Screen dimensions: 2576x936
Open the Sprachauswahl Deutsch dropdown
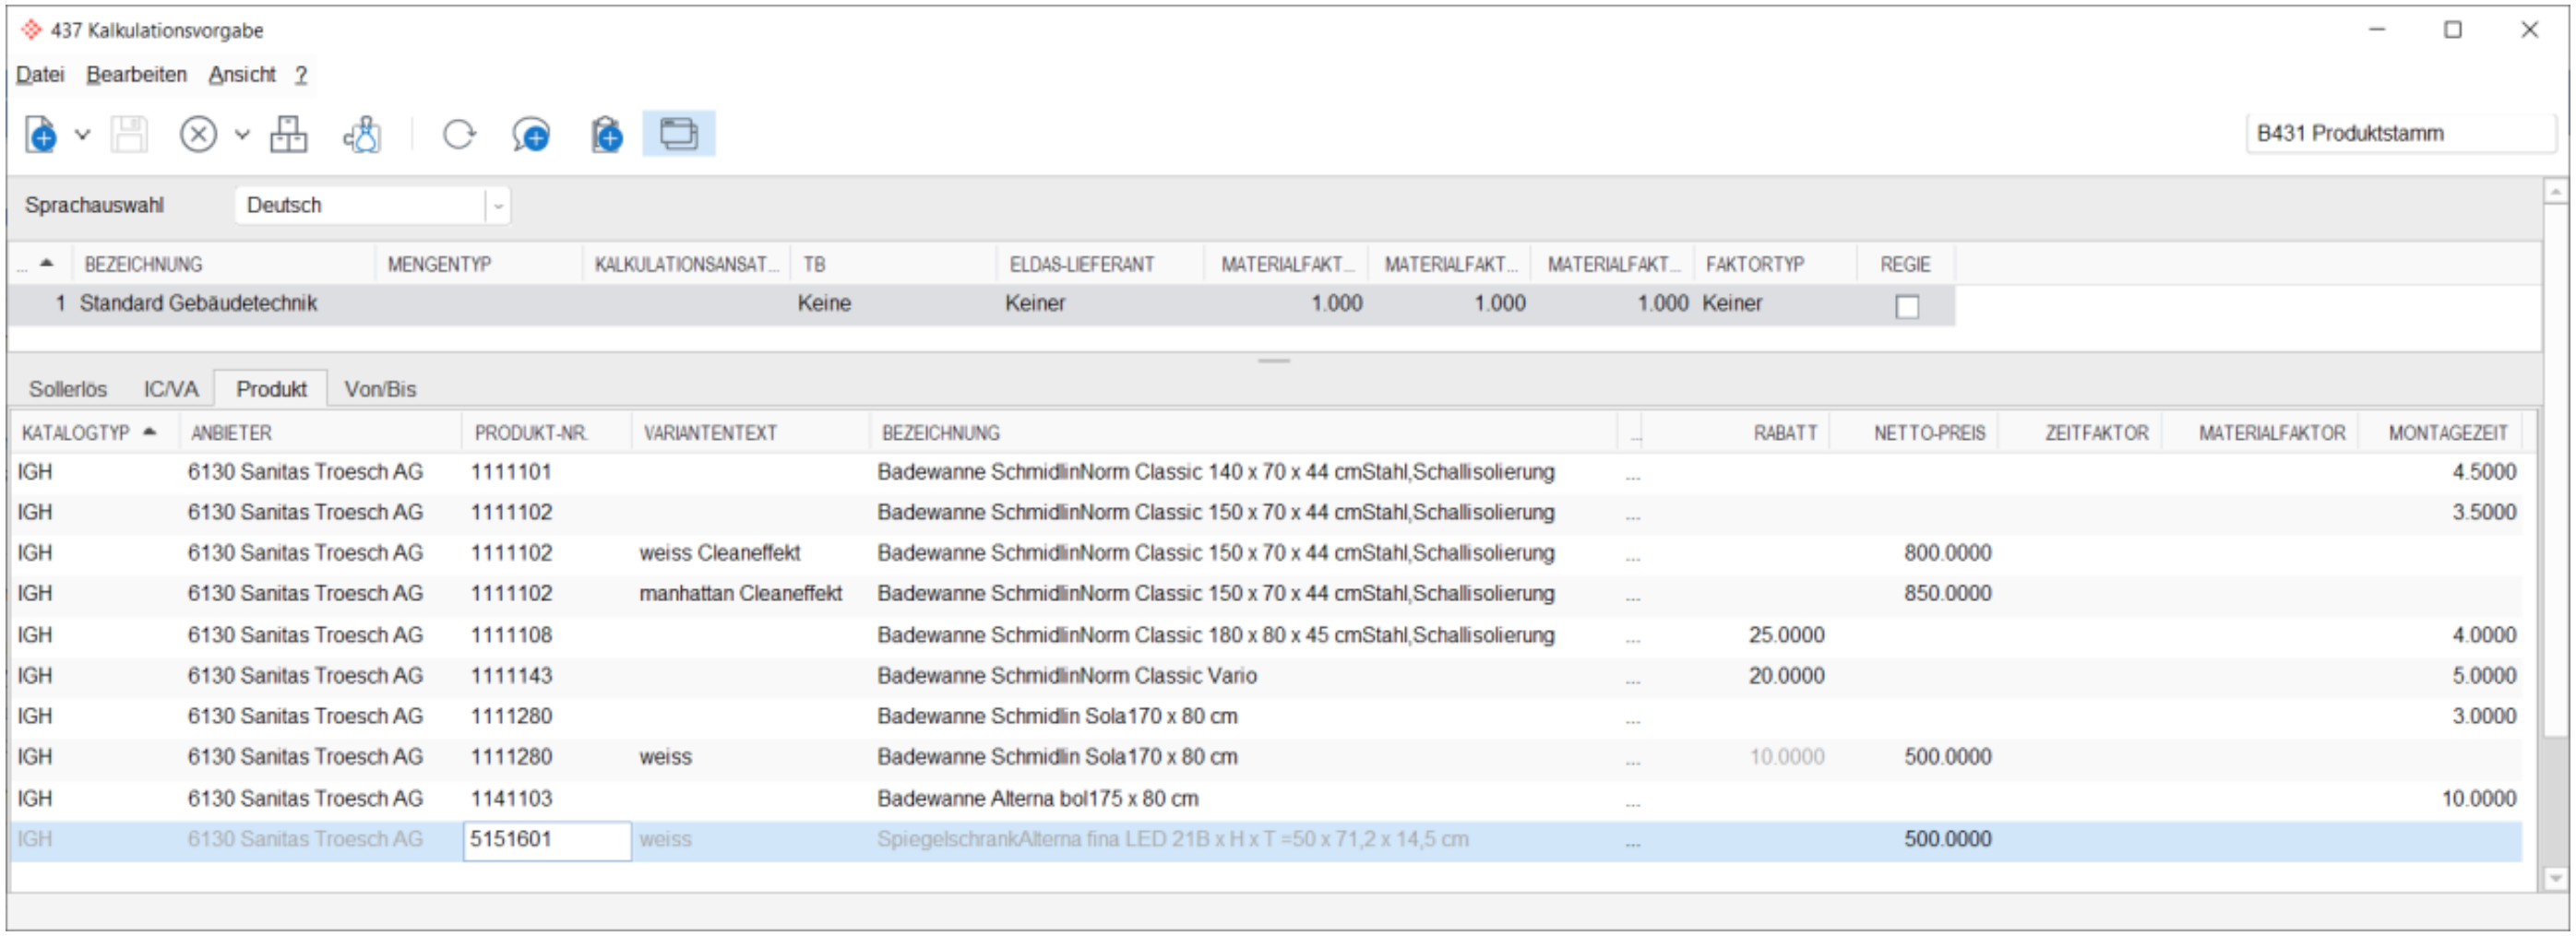coord(497,206)
